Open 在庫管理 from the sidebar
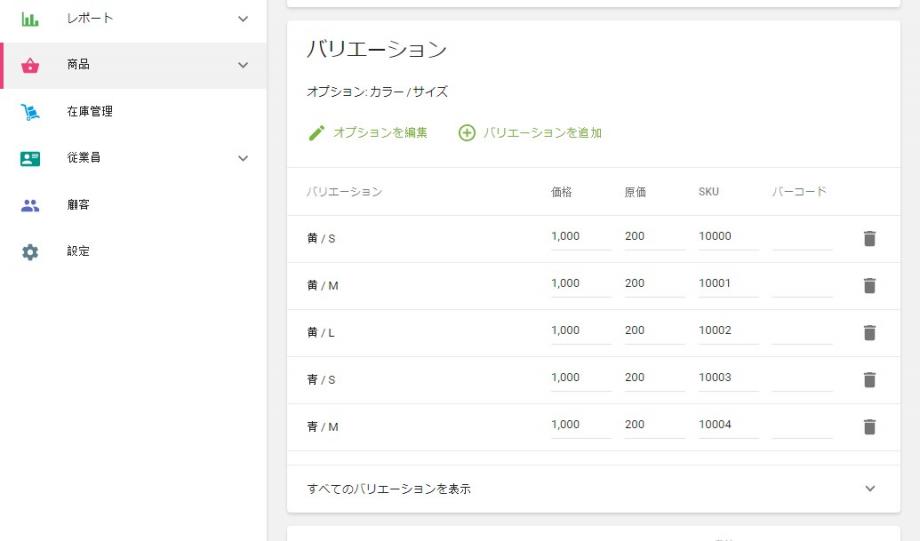Viewport: 920px width, 541px height. [x=90, y=111]
